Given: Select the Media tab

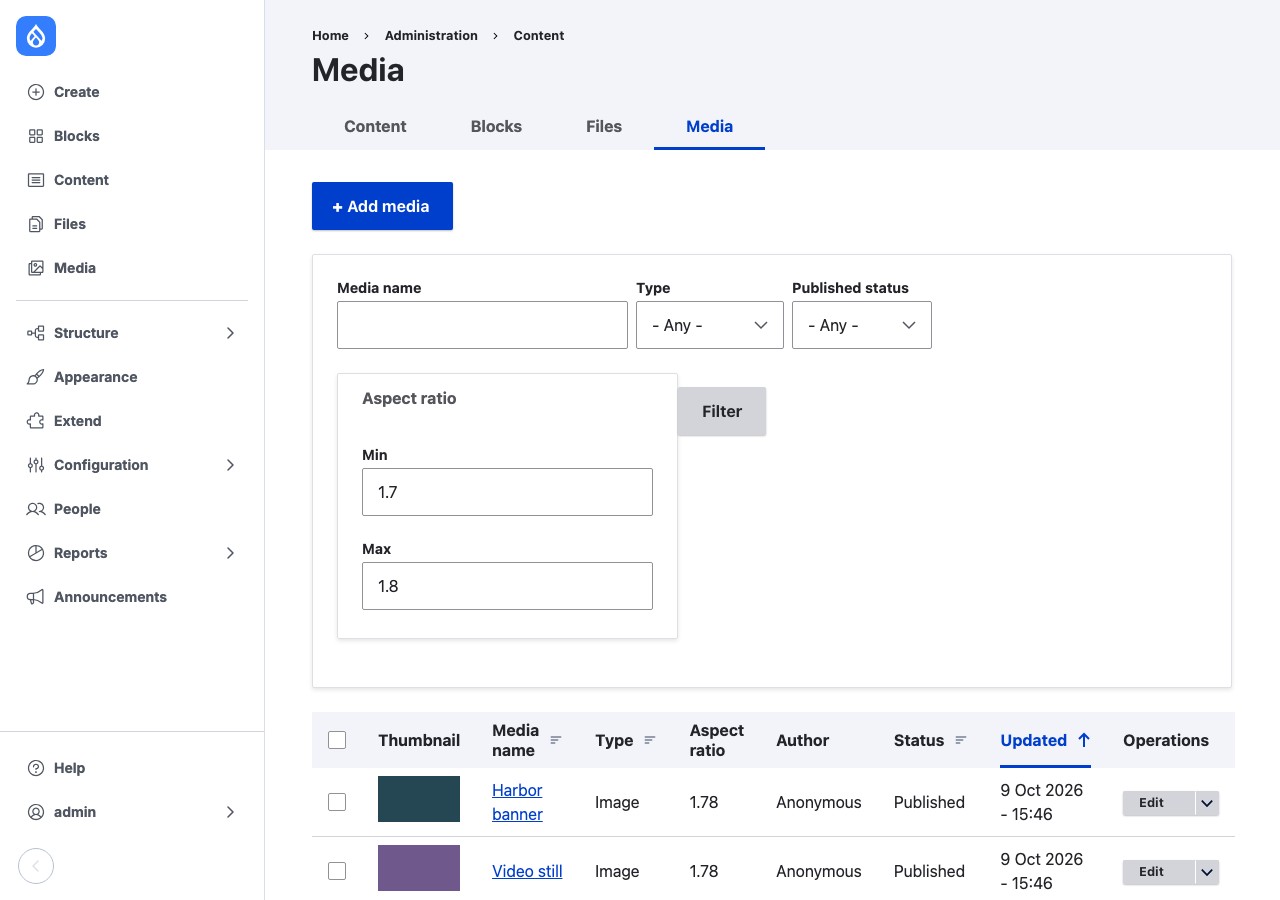Looking at the screenshot, I should (709, 126).
